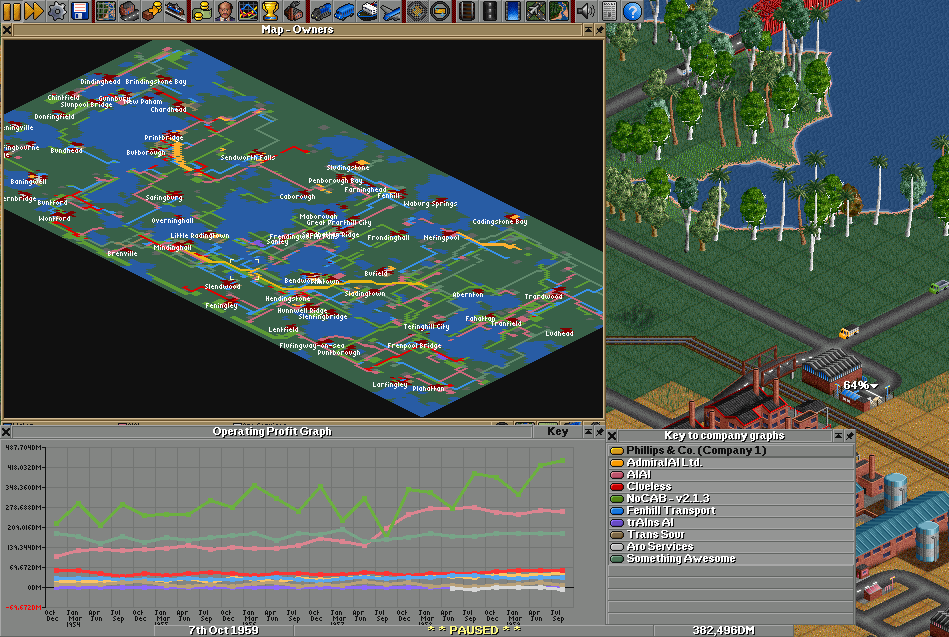
Task: Toggle Aro Services in graph key
Action: point(731,547)
